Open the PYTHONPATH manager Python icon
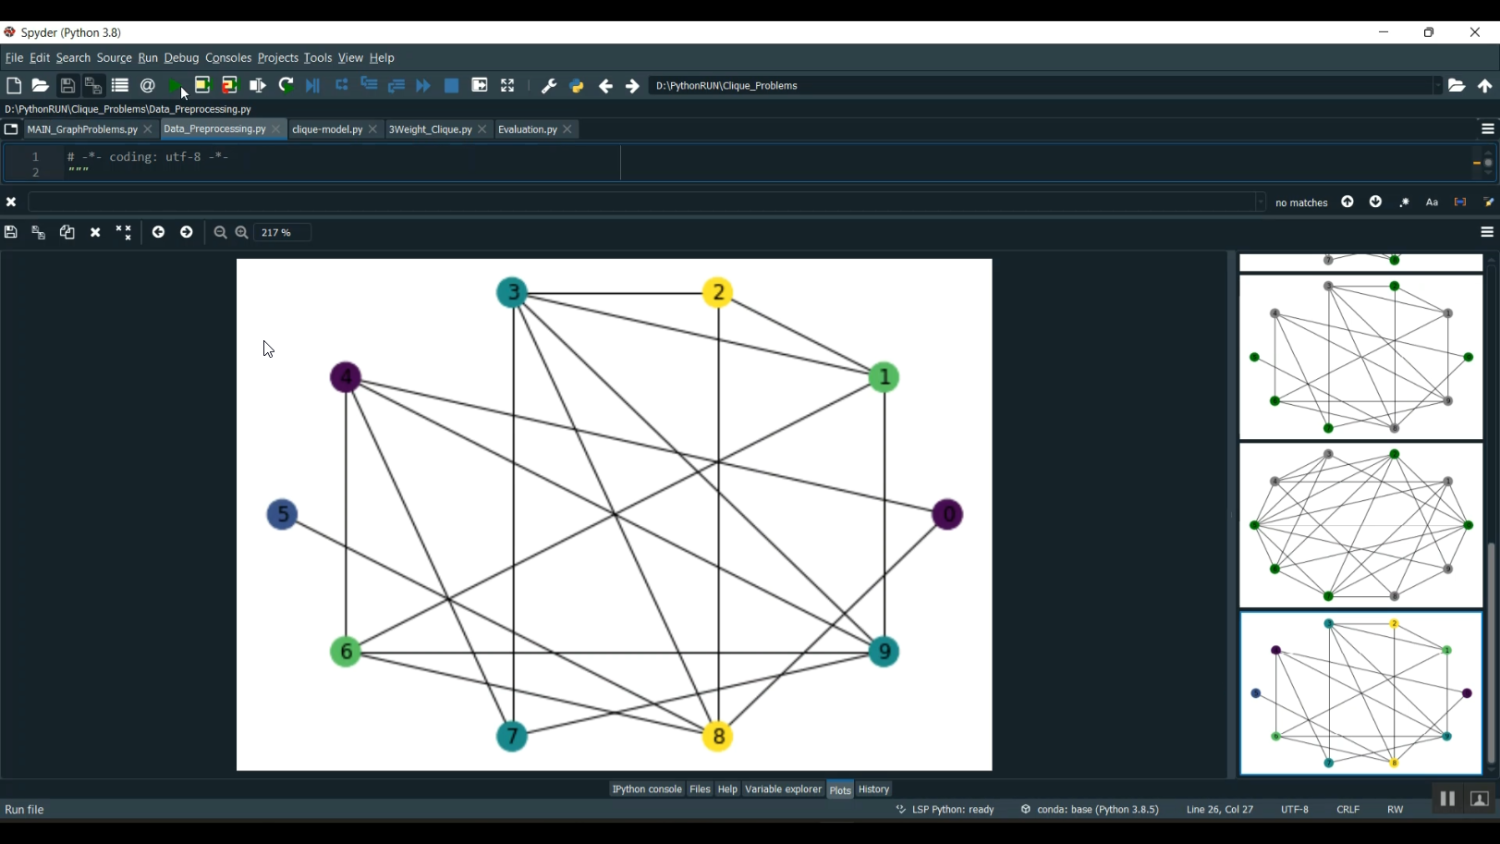Image resolution: width=1500 pixels, height=844 pixels. [x=577, y=86]
